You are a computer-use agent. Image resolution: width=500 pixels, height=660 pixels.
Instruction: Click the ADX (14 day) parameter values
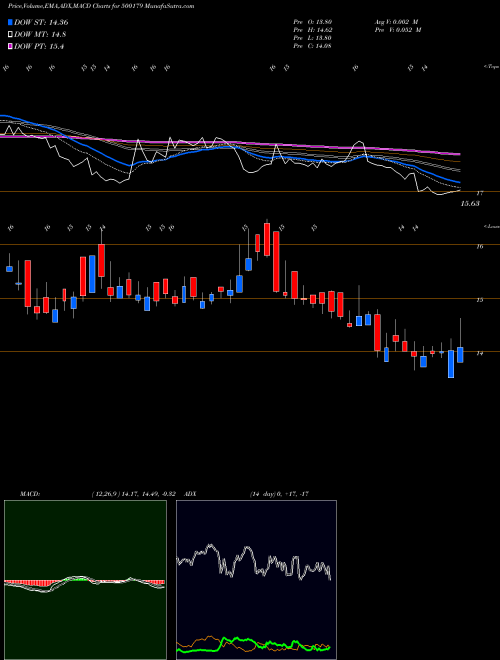coord(279,494)
